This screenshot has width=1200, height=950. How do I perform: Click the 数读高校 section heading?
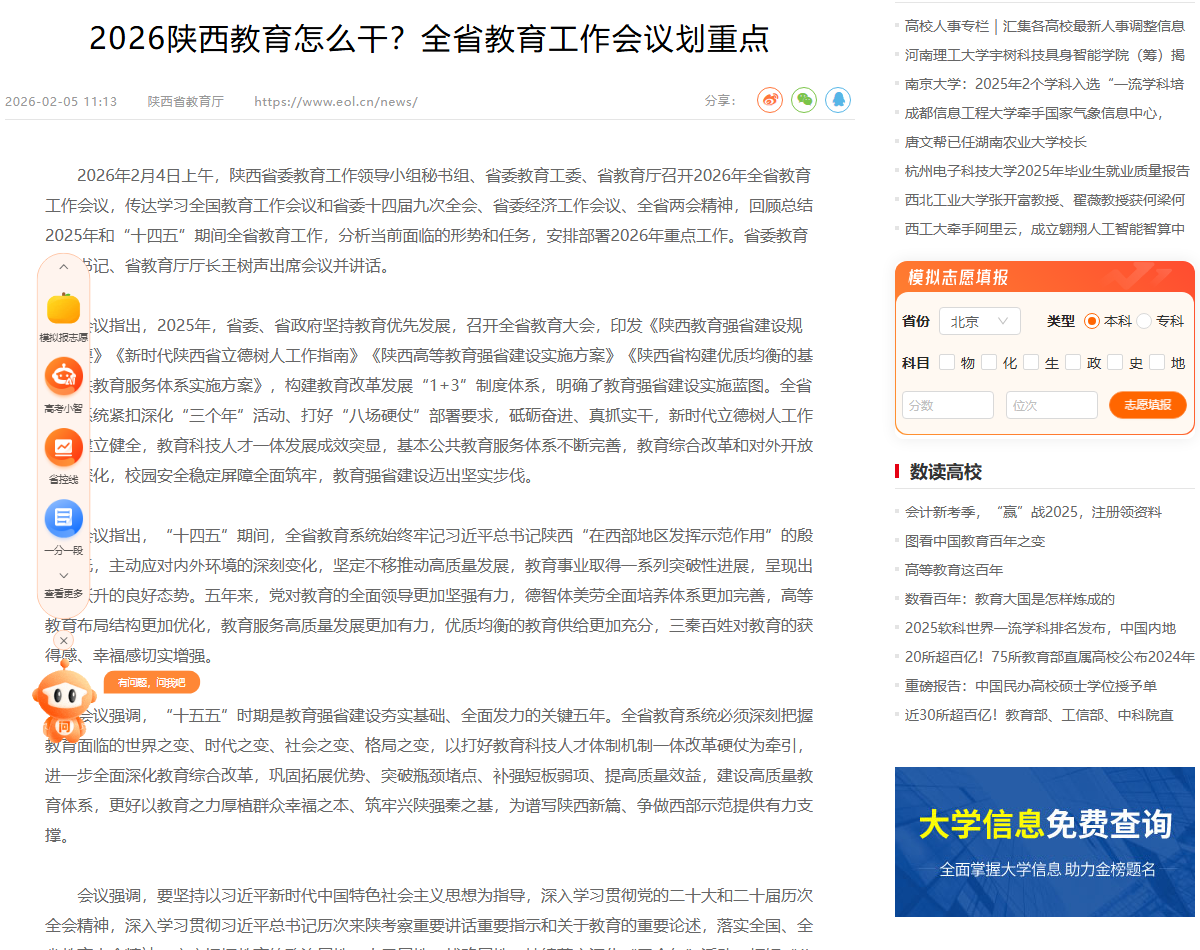[946, 472]
